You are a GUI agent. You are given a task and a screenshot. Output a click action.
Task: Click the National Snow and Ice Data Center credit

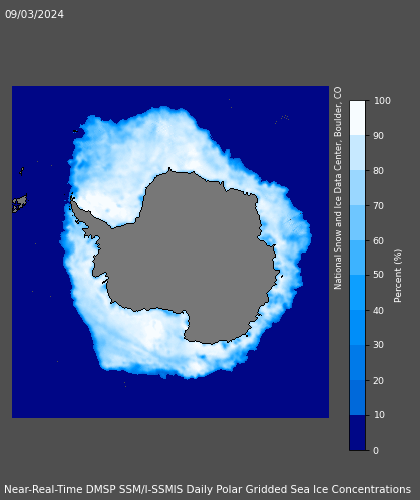(x=338, y=188)
